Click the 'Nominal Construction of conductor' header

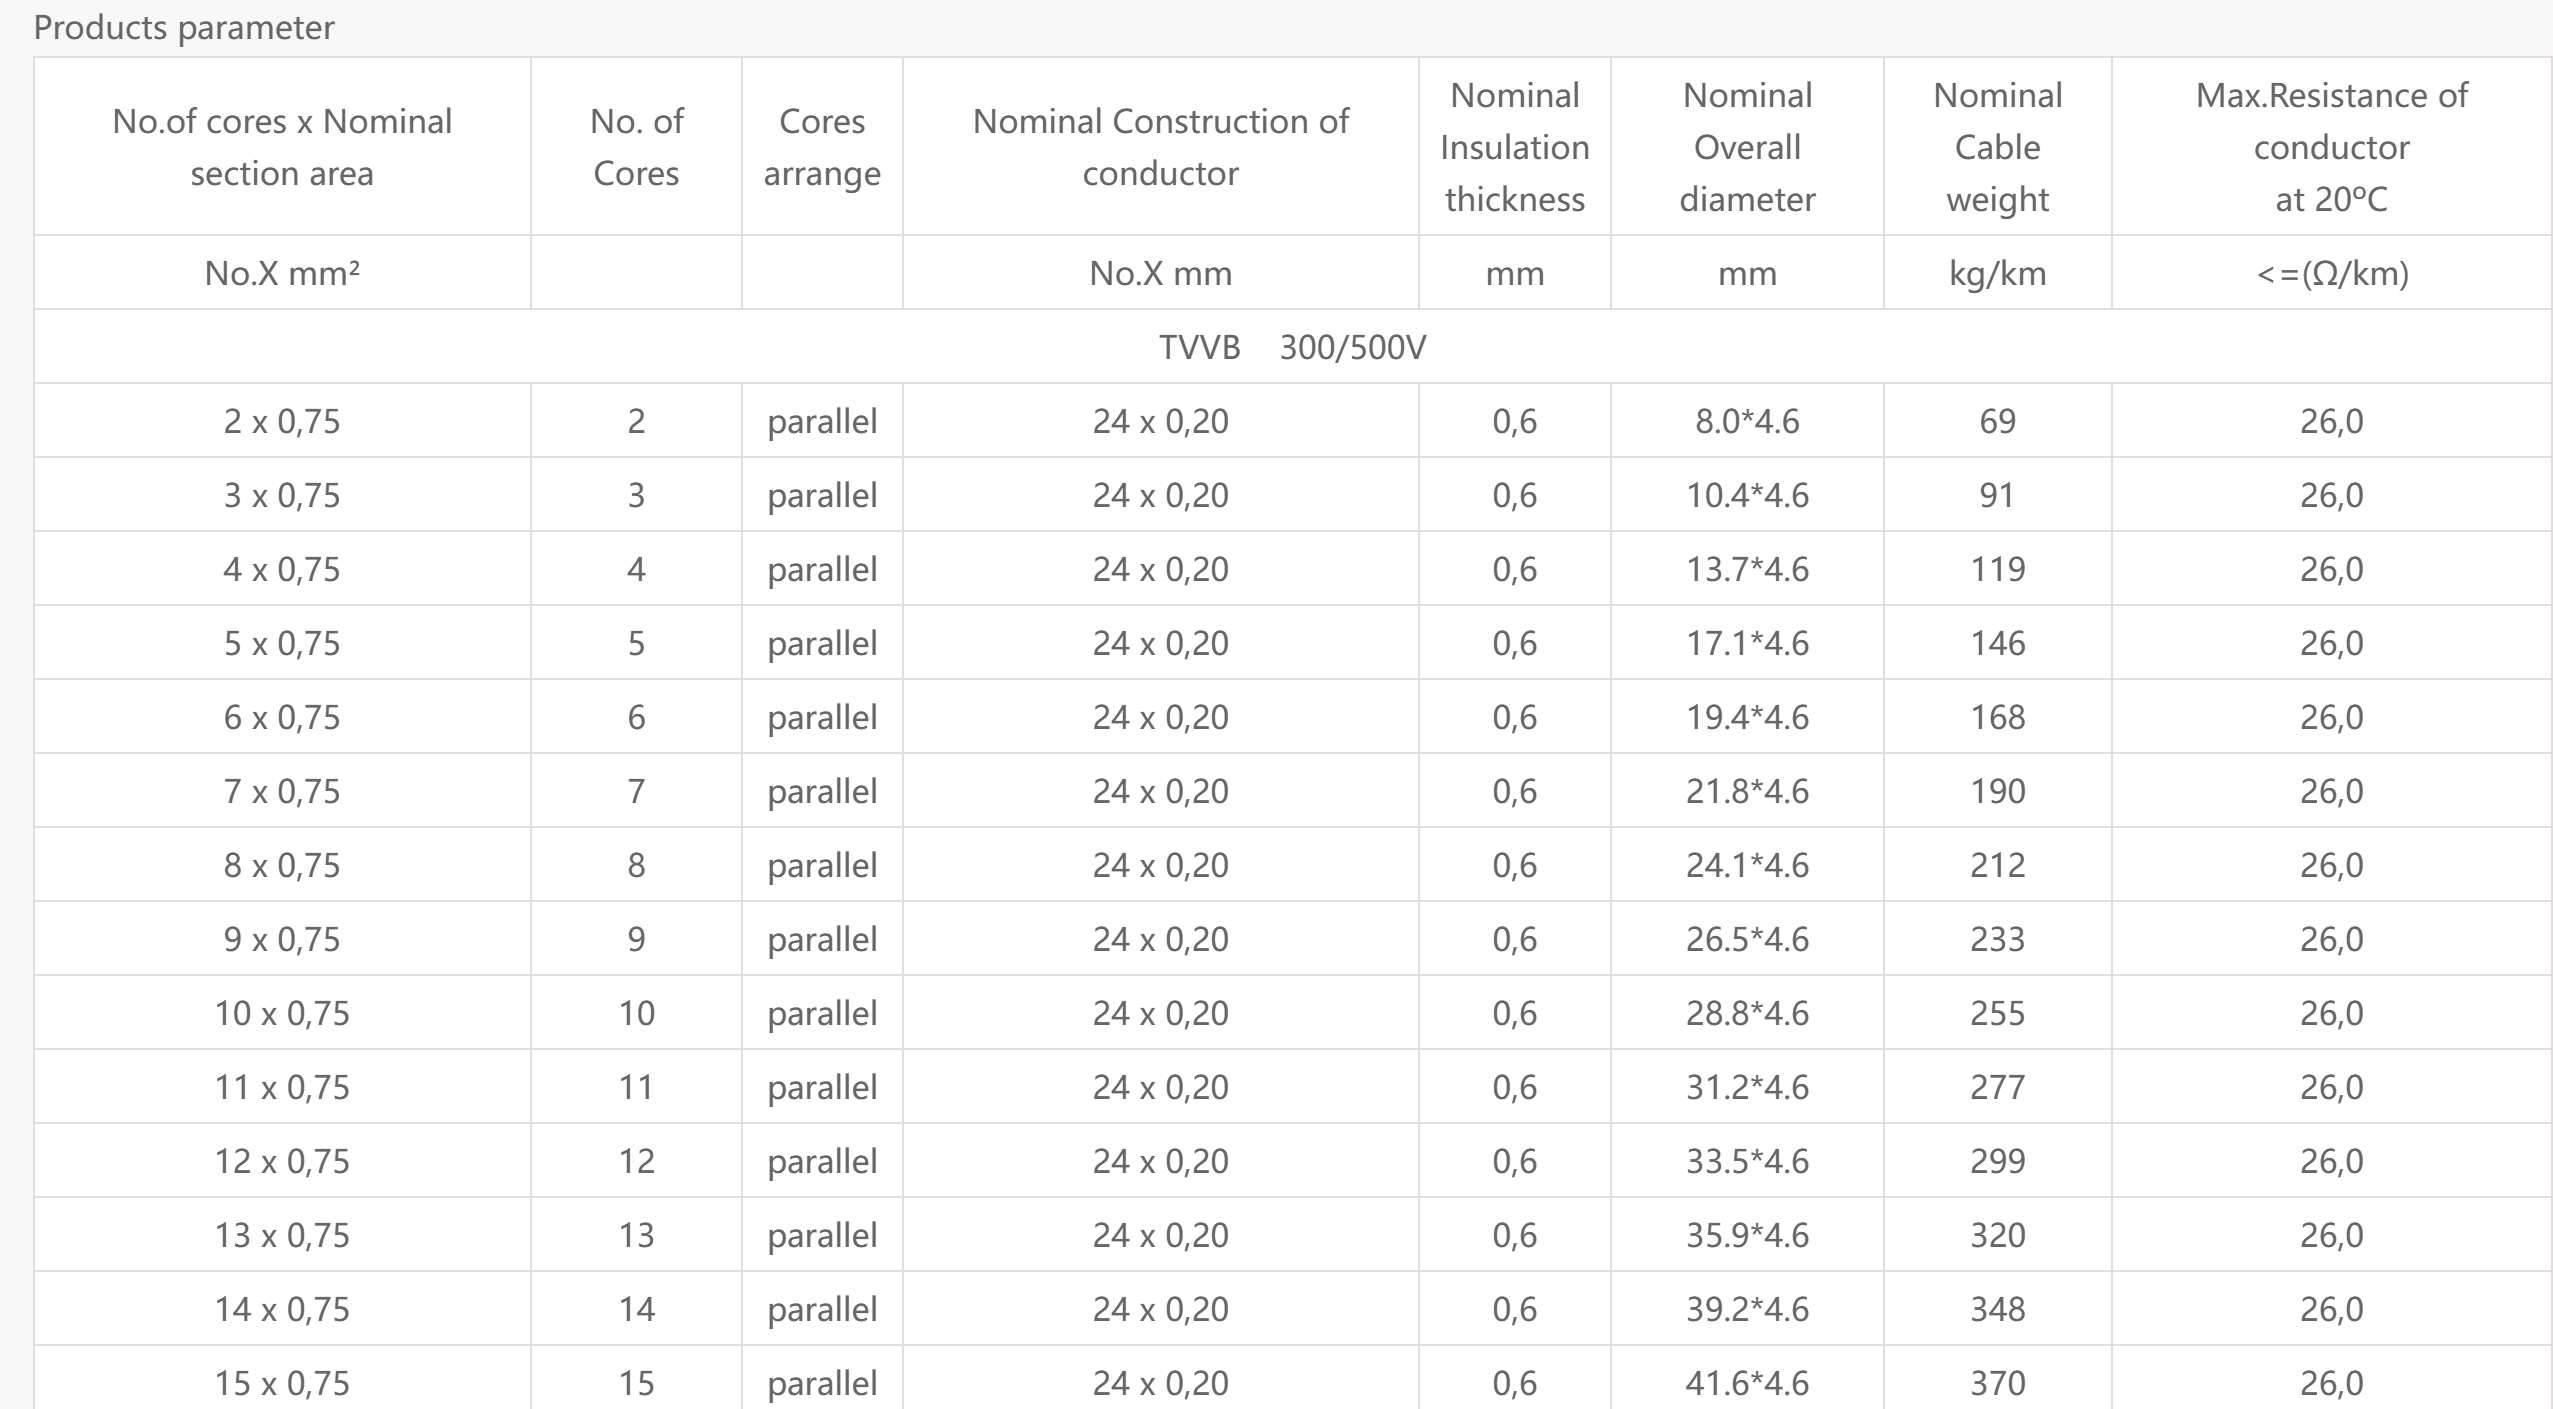(1160, 147)
